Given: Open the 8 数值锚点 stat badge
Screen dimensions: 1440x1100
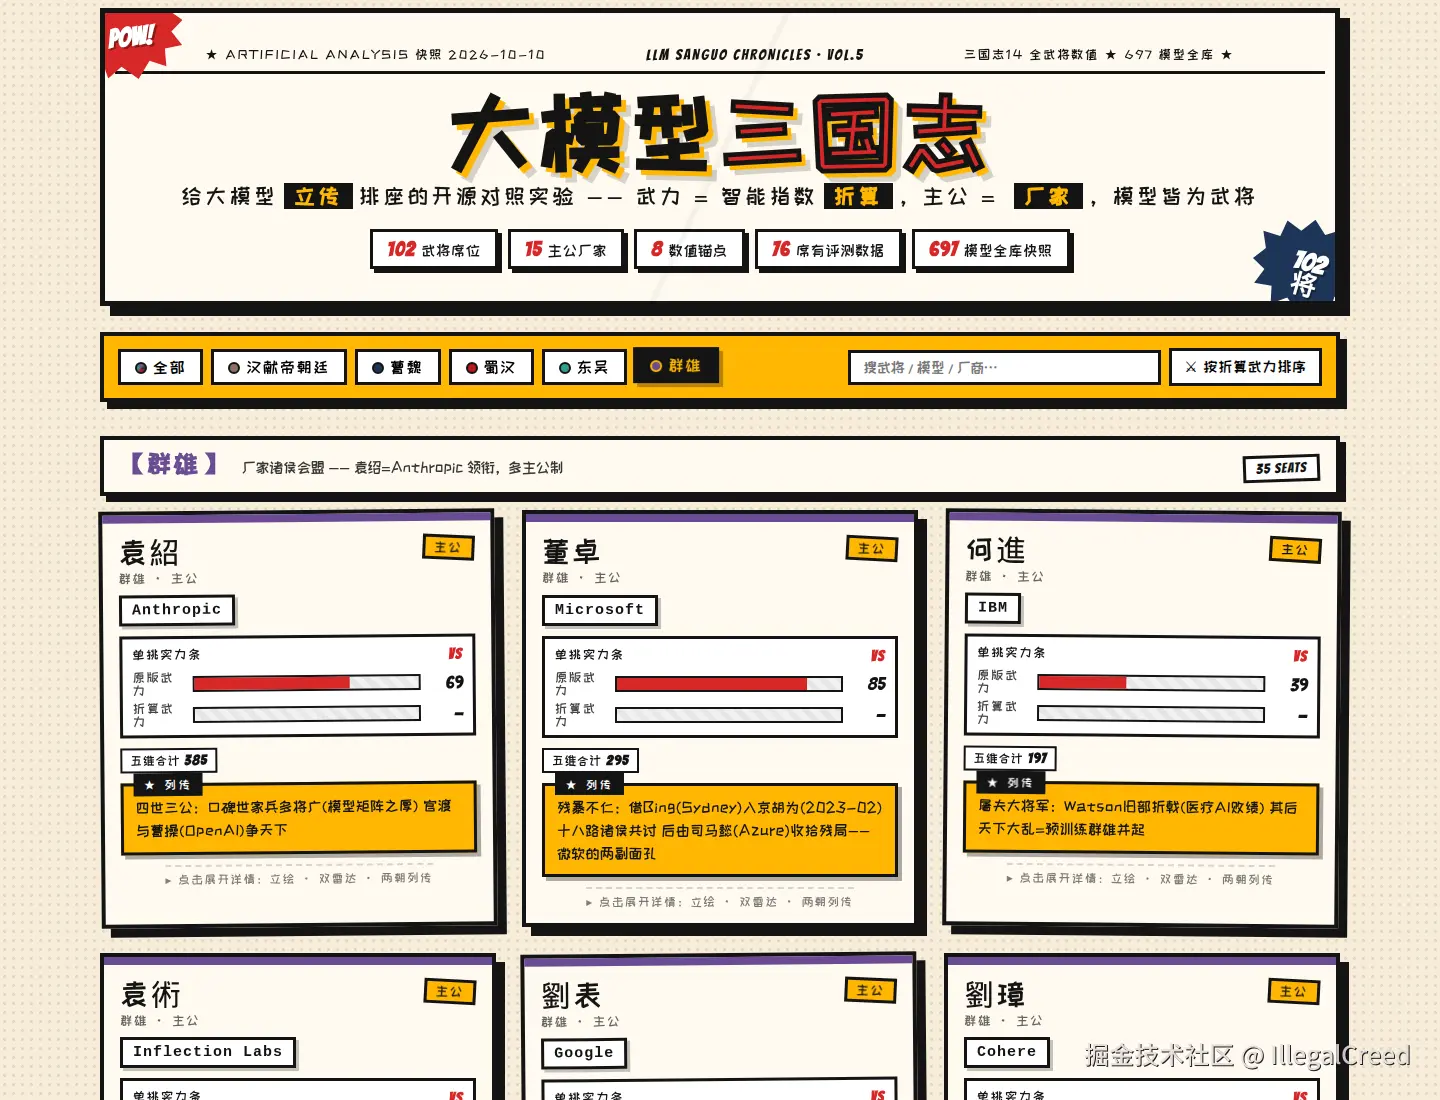Looking at the screenshot, I should [689, 250].
